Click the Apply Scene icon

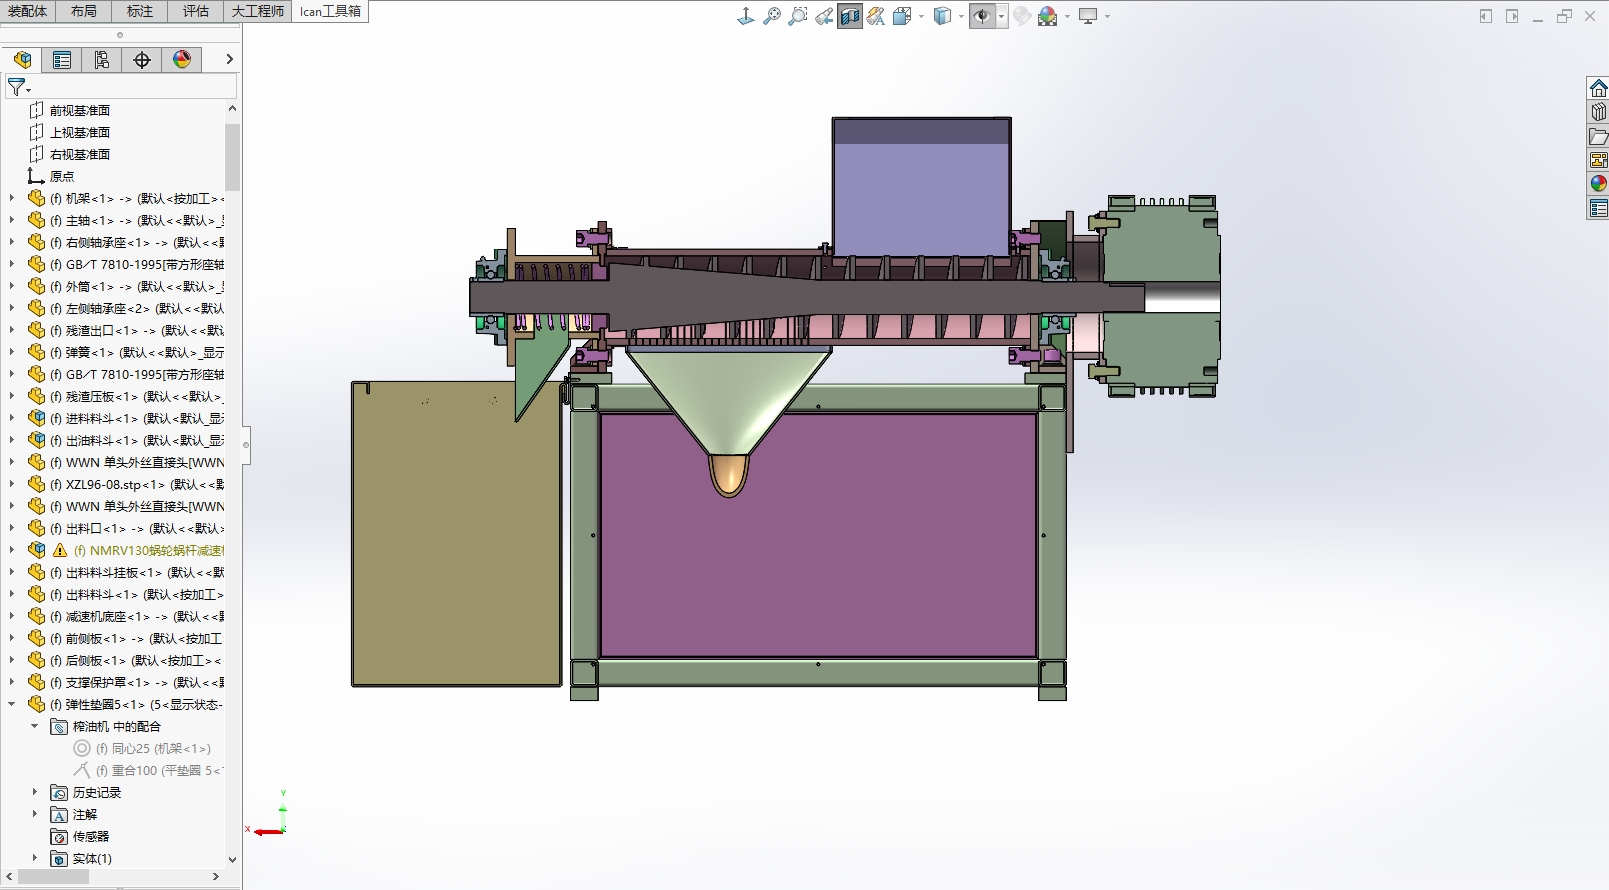[x=1048, y=16]
